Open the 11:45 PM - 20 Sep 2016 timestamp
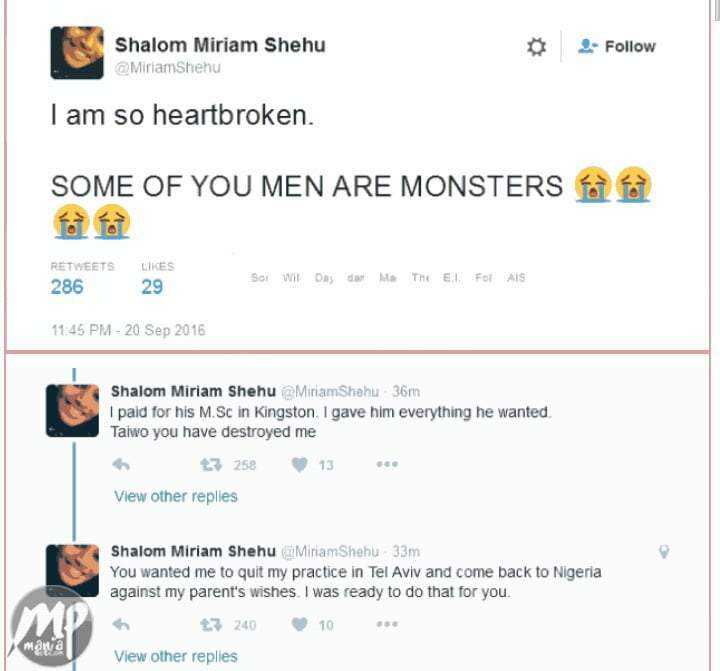Viewport: 720px width, 671px height. tap(128, 330)
